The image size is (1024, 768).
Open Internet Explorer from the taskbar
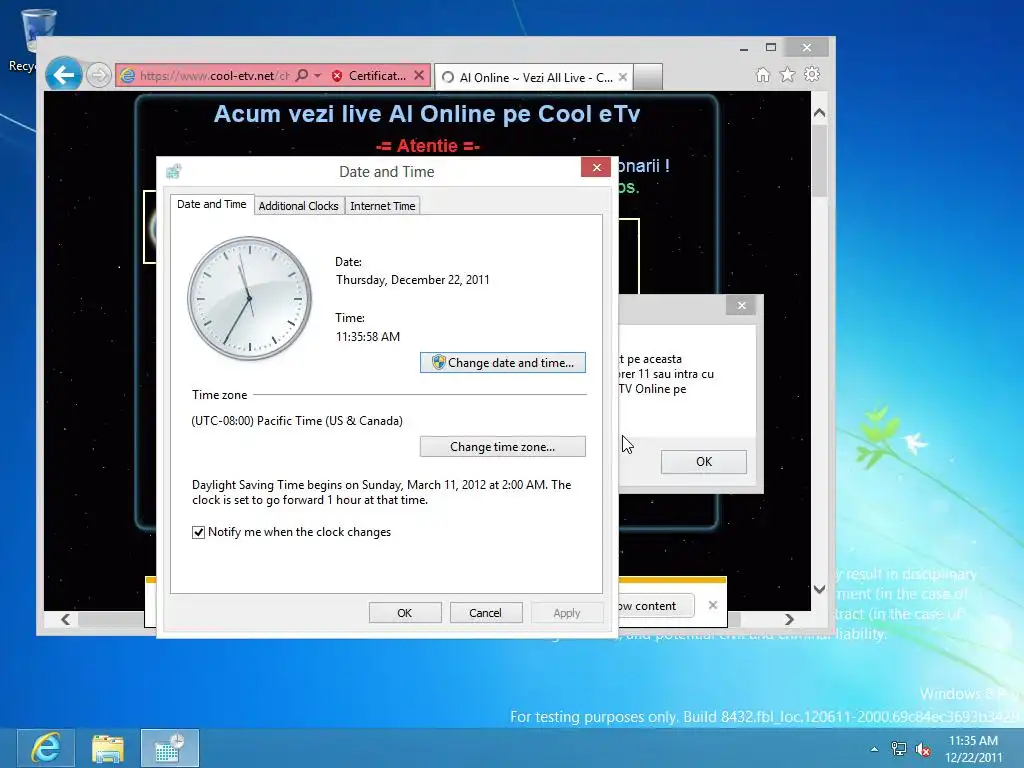(x=46, y=748)
